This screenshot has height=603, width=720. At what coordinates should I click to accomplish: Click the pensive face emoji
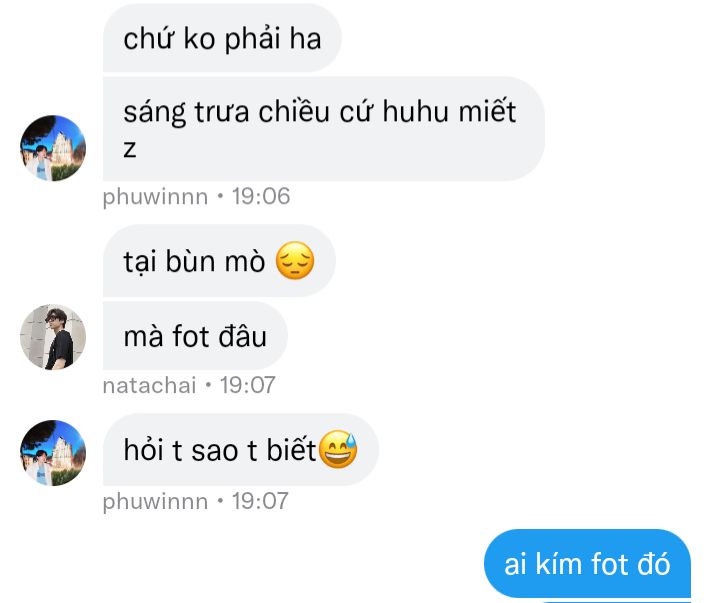point(295,260)
